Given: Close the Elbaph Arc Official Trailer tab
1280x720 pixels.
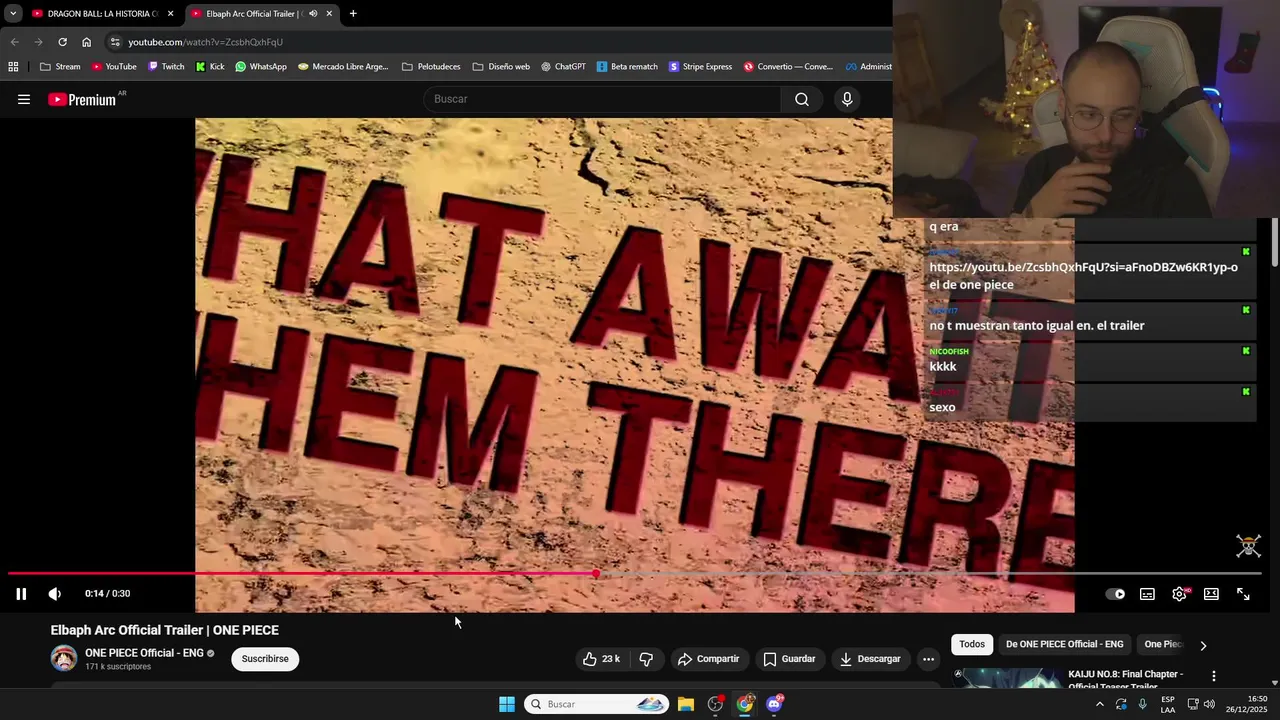Looking at the screenshot, I should pos(329,14).
